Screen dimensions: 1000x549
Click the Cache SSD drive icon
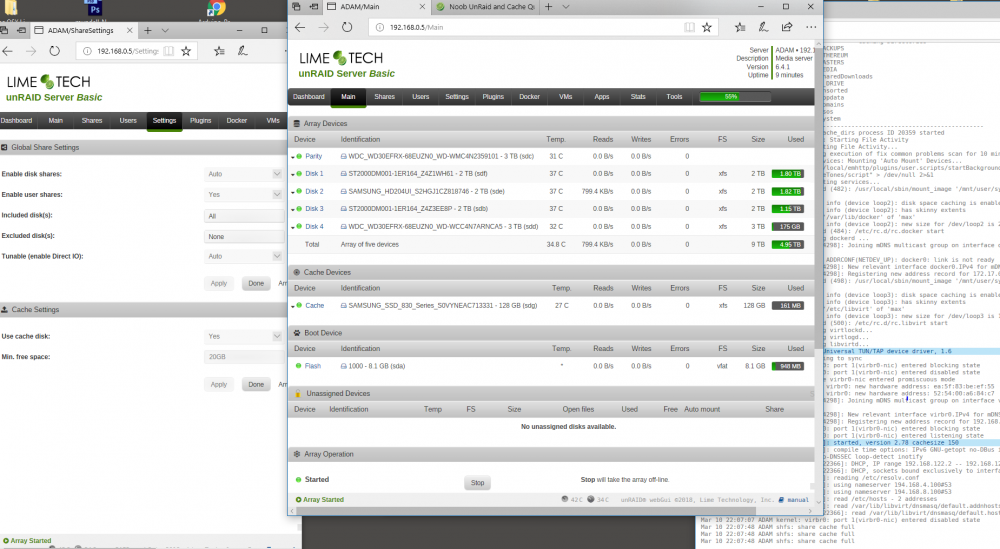(344, 306)
